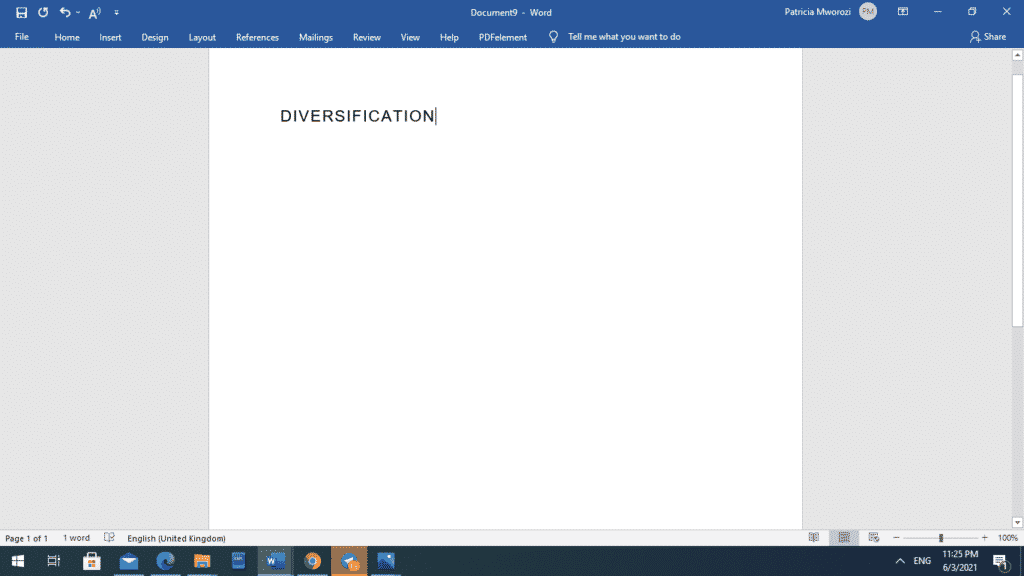Start Read Aloud from the Quick Access Toolbar
The height and width of the screenshot is (576, 1024).
(95, 12)
